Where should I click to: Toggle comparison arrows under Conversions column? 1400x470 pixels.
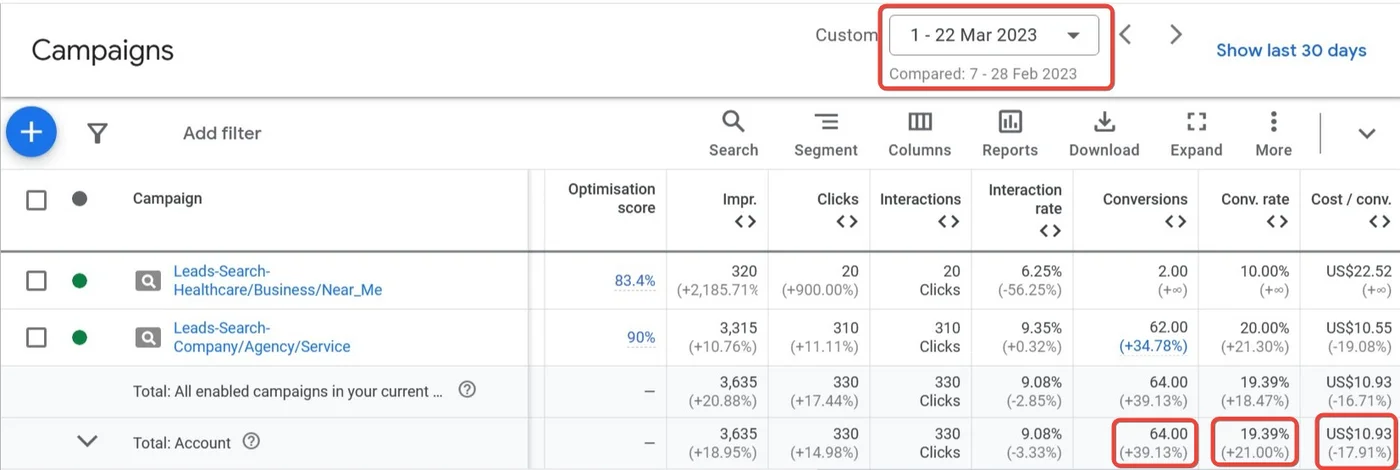click(x=1176, y=222)
